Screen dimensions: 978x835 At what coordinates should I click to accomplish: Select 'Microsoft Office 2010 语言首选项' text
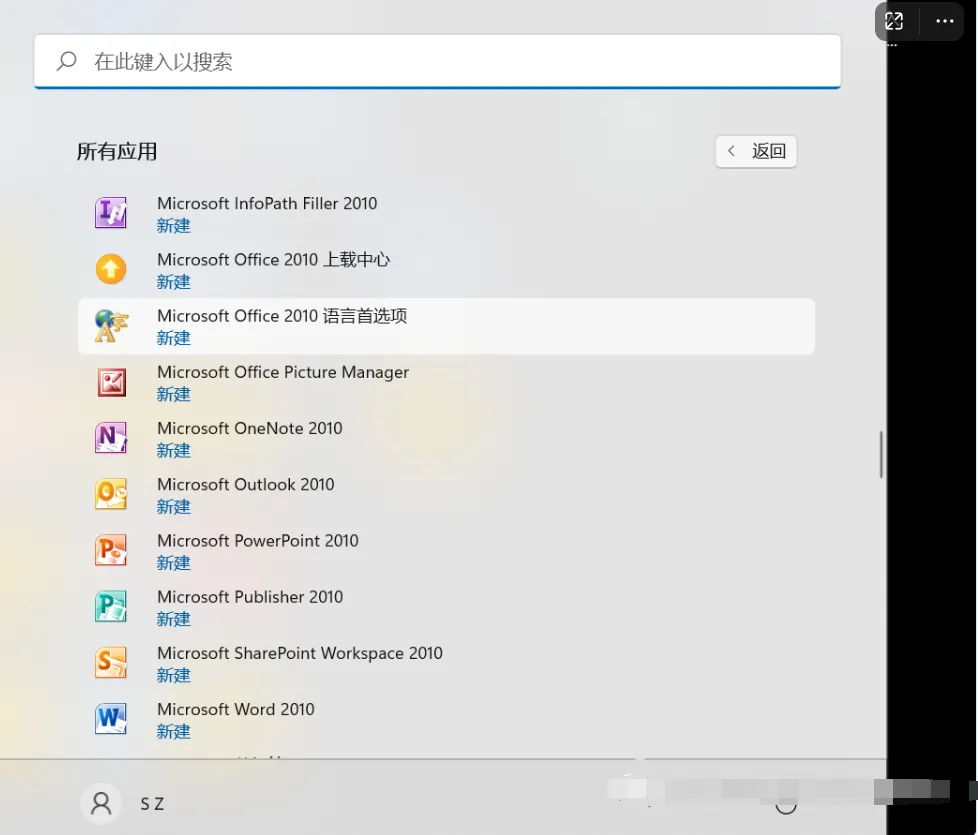point(282,316)
